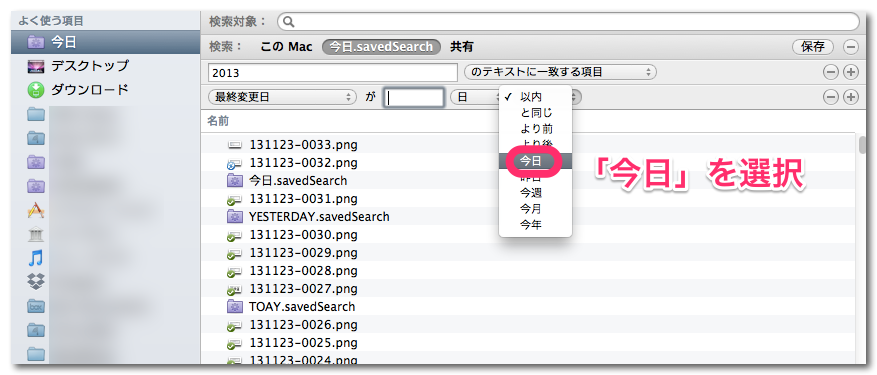Click the smart folder icon of YESTERDAY.savedSearch
This screenshot has height=375, width=877.
tap(235, 216)
